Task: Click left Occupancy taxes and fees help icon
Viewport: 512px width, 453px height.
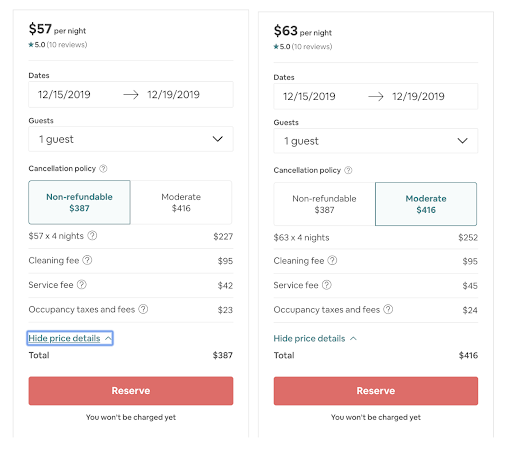Action: [x=143, y=309]
